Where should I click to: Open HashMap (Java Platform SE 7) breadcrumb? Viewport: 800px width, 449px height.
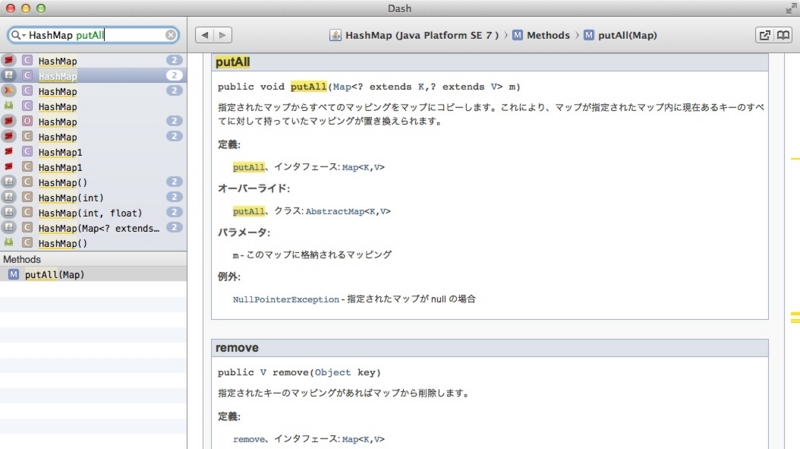pyautogui.click(x=422, y=35)
